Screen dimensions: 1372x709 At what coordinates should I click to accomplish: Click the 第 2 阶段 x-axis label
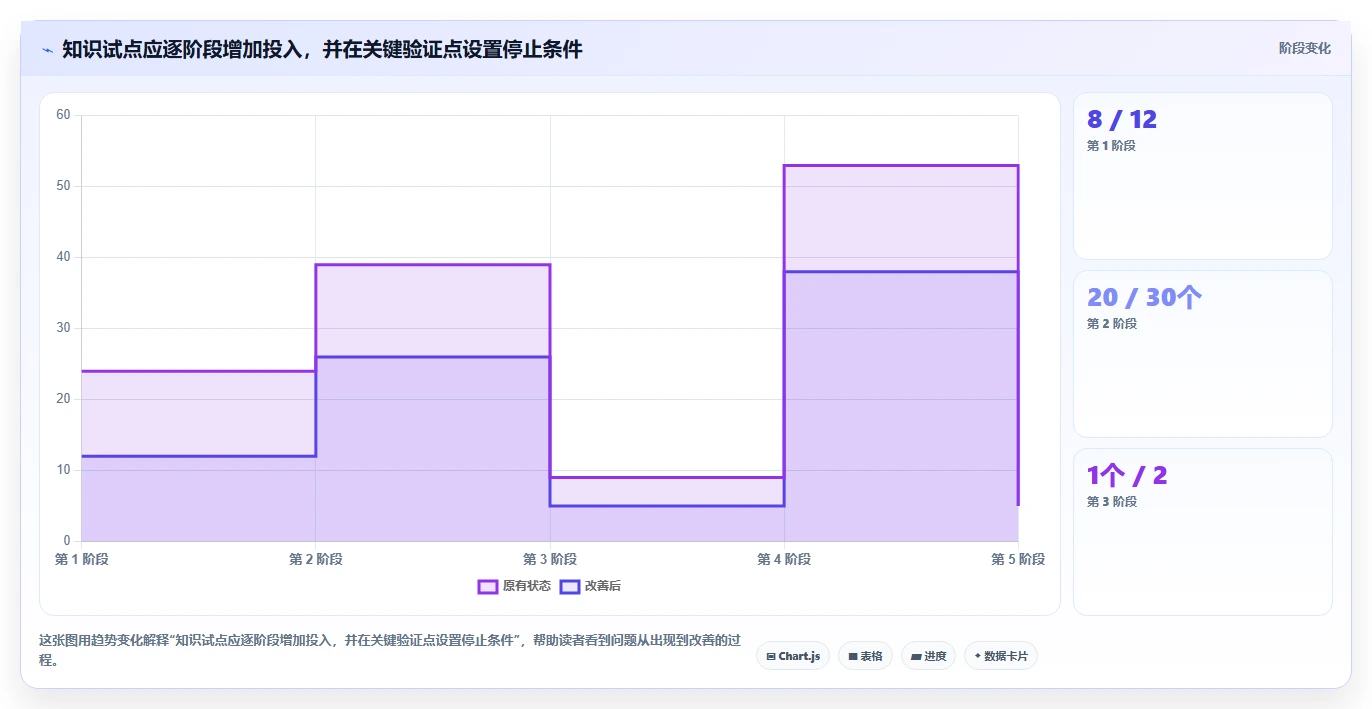[x=316, y=559]
